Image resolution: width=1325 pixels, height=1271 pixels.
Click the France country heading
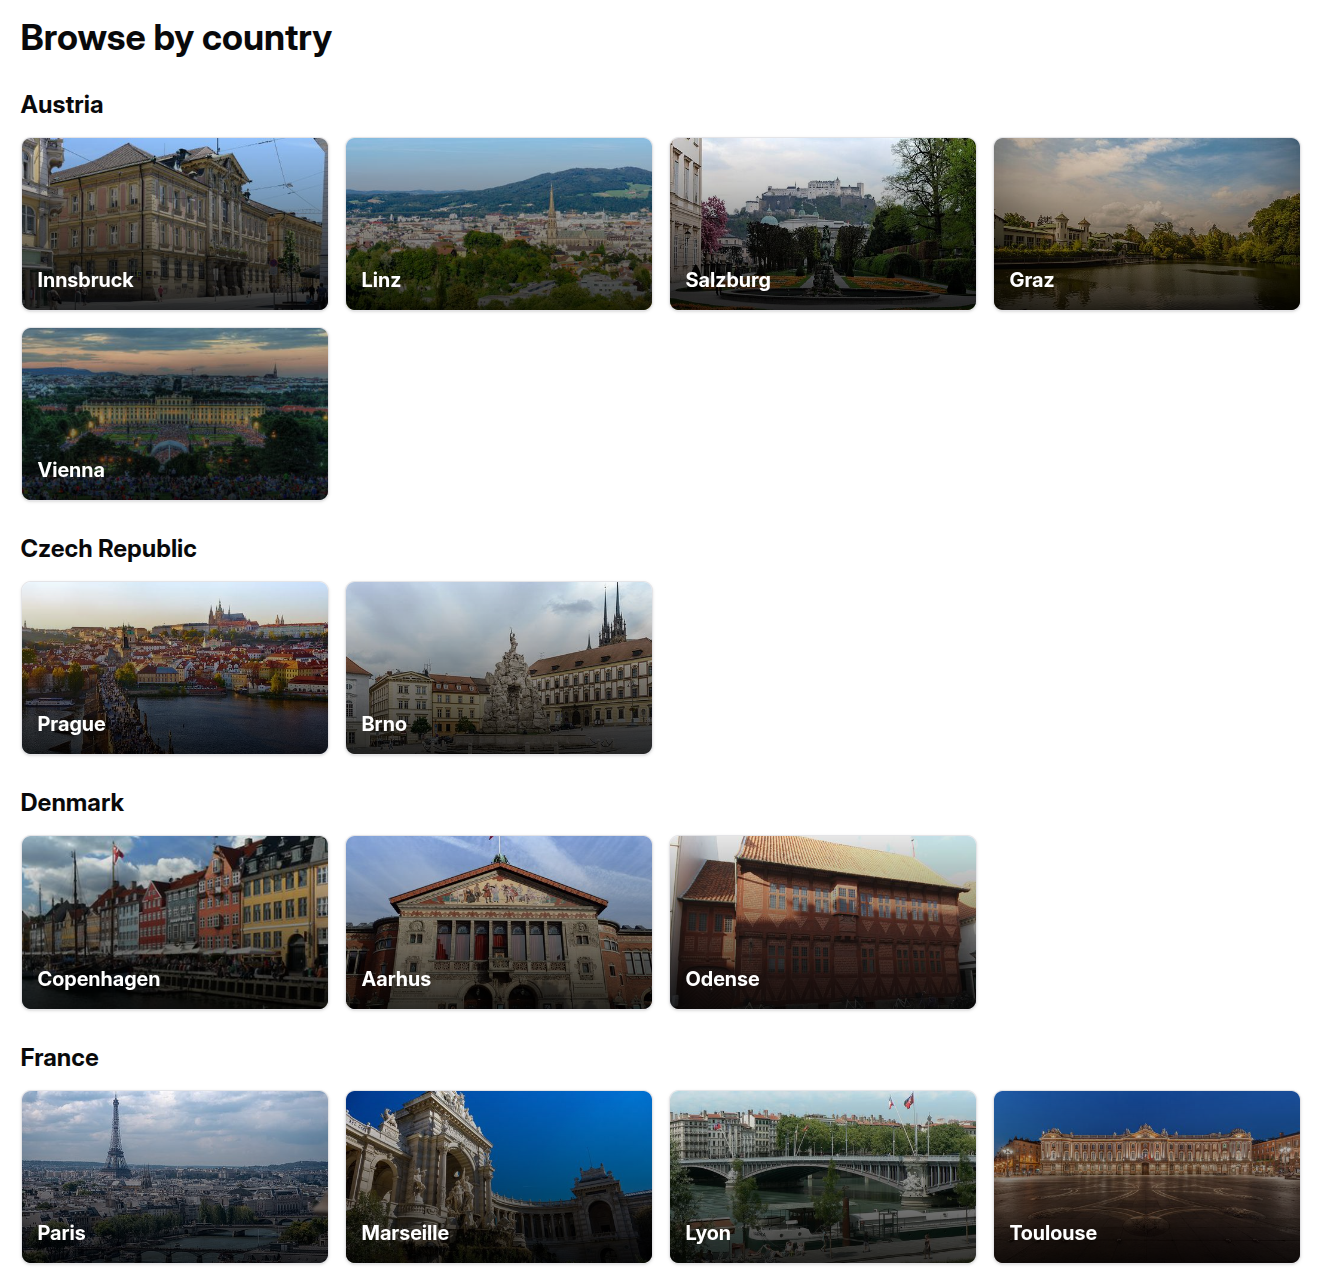(x=60, y=1058)
